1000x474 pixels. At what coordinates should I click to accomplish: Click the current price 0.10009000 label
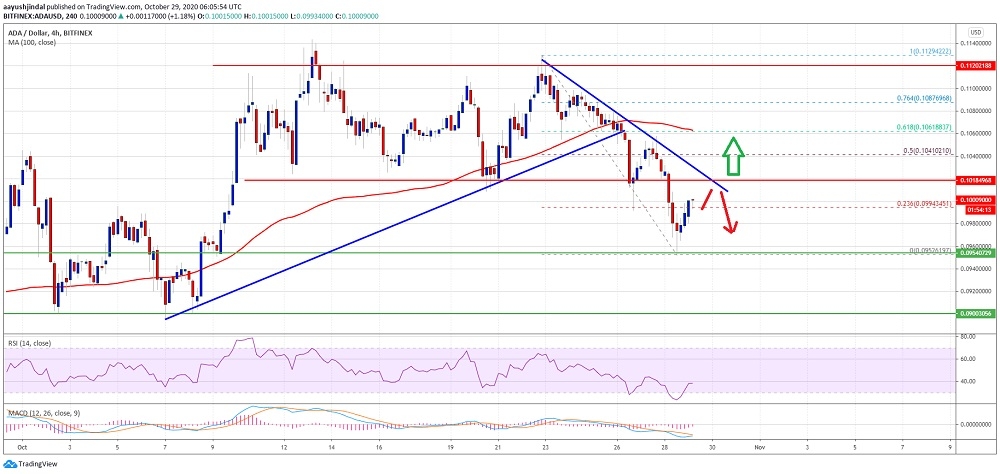(x=974, y=199)
